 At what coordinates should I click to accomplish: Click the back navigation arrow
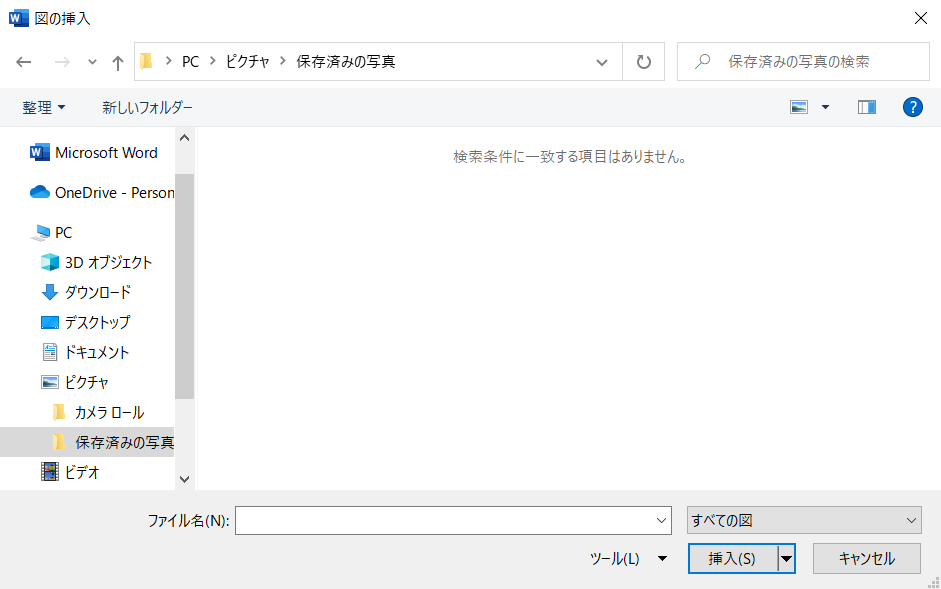[x=24, y=61]
